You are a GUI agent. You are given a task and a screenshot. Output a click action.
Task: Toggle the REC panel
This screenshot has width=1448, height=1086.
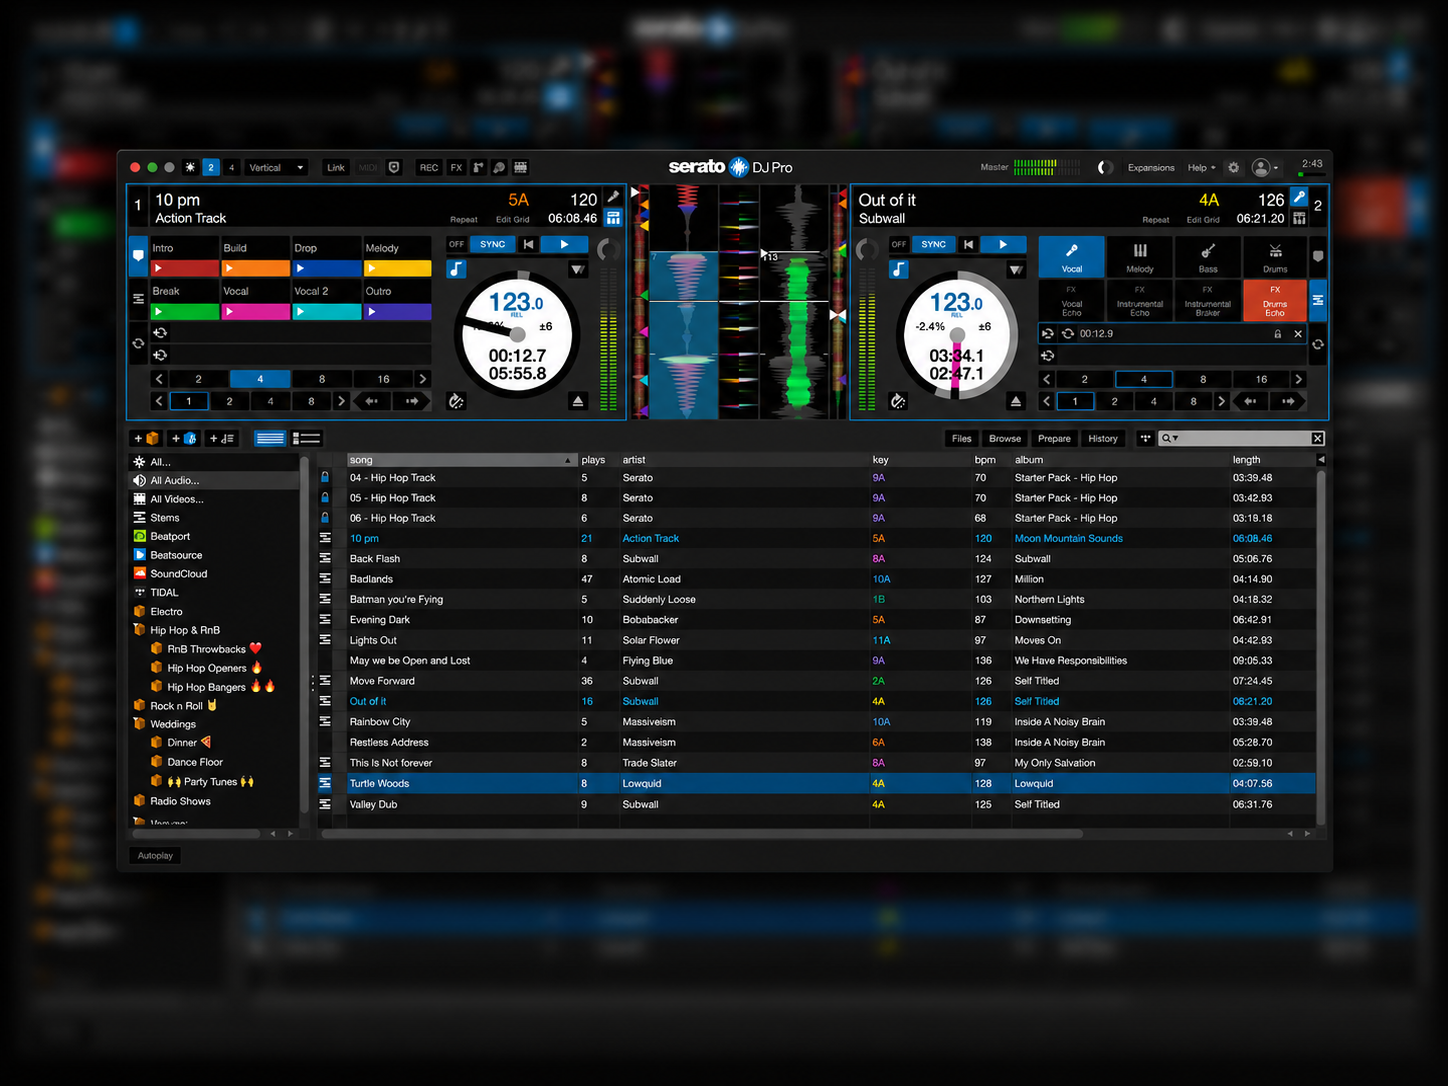point(429,167)
